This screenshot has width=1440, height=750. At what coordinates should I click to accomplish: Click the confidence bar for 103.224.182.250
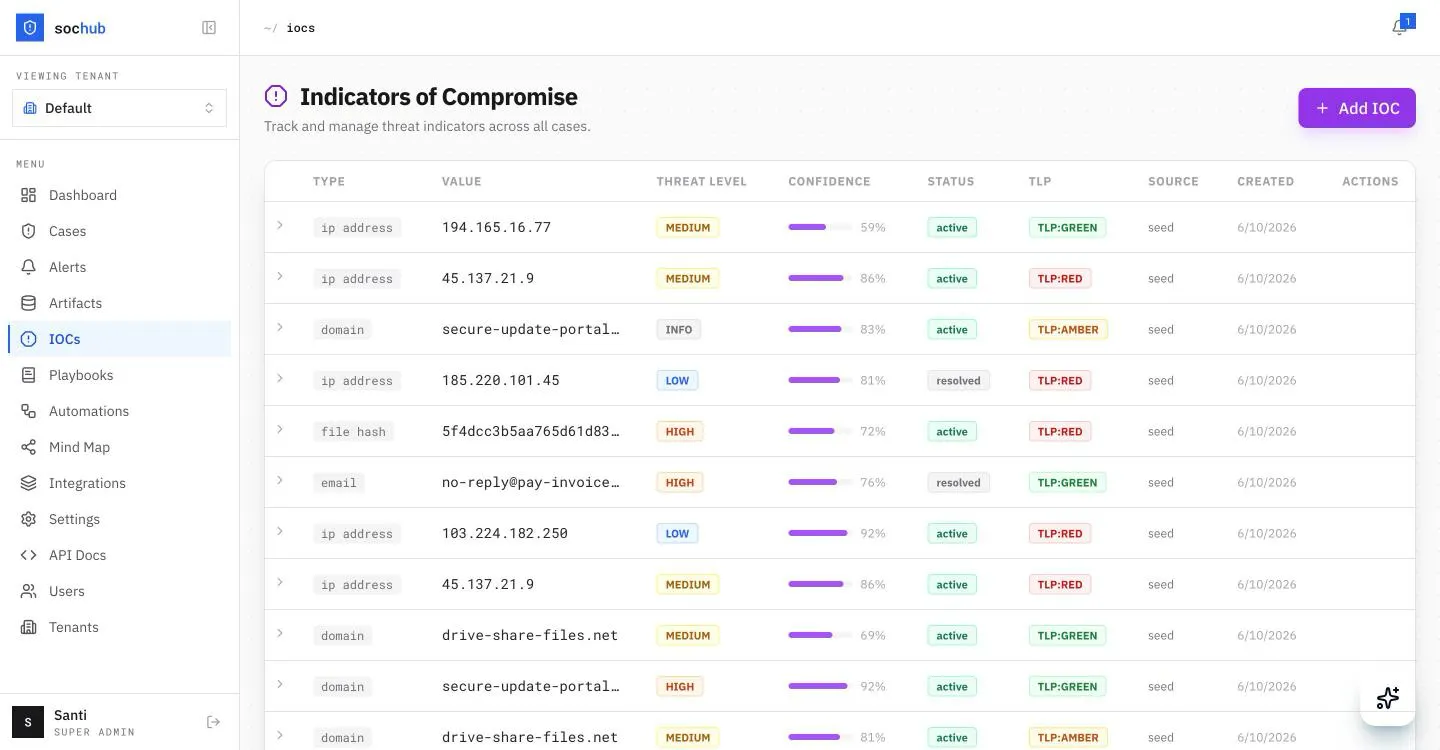(820, 533)
